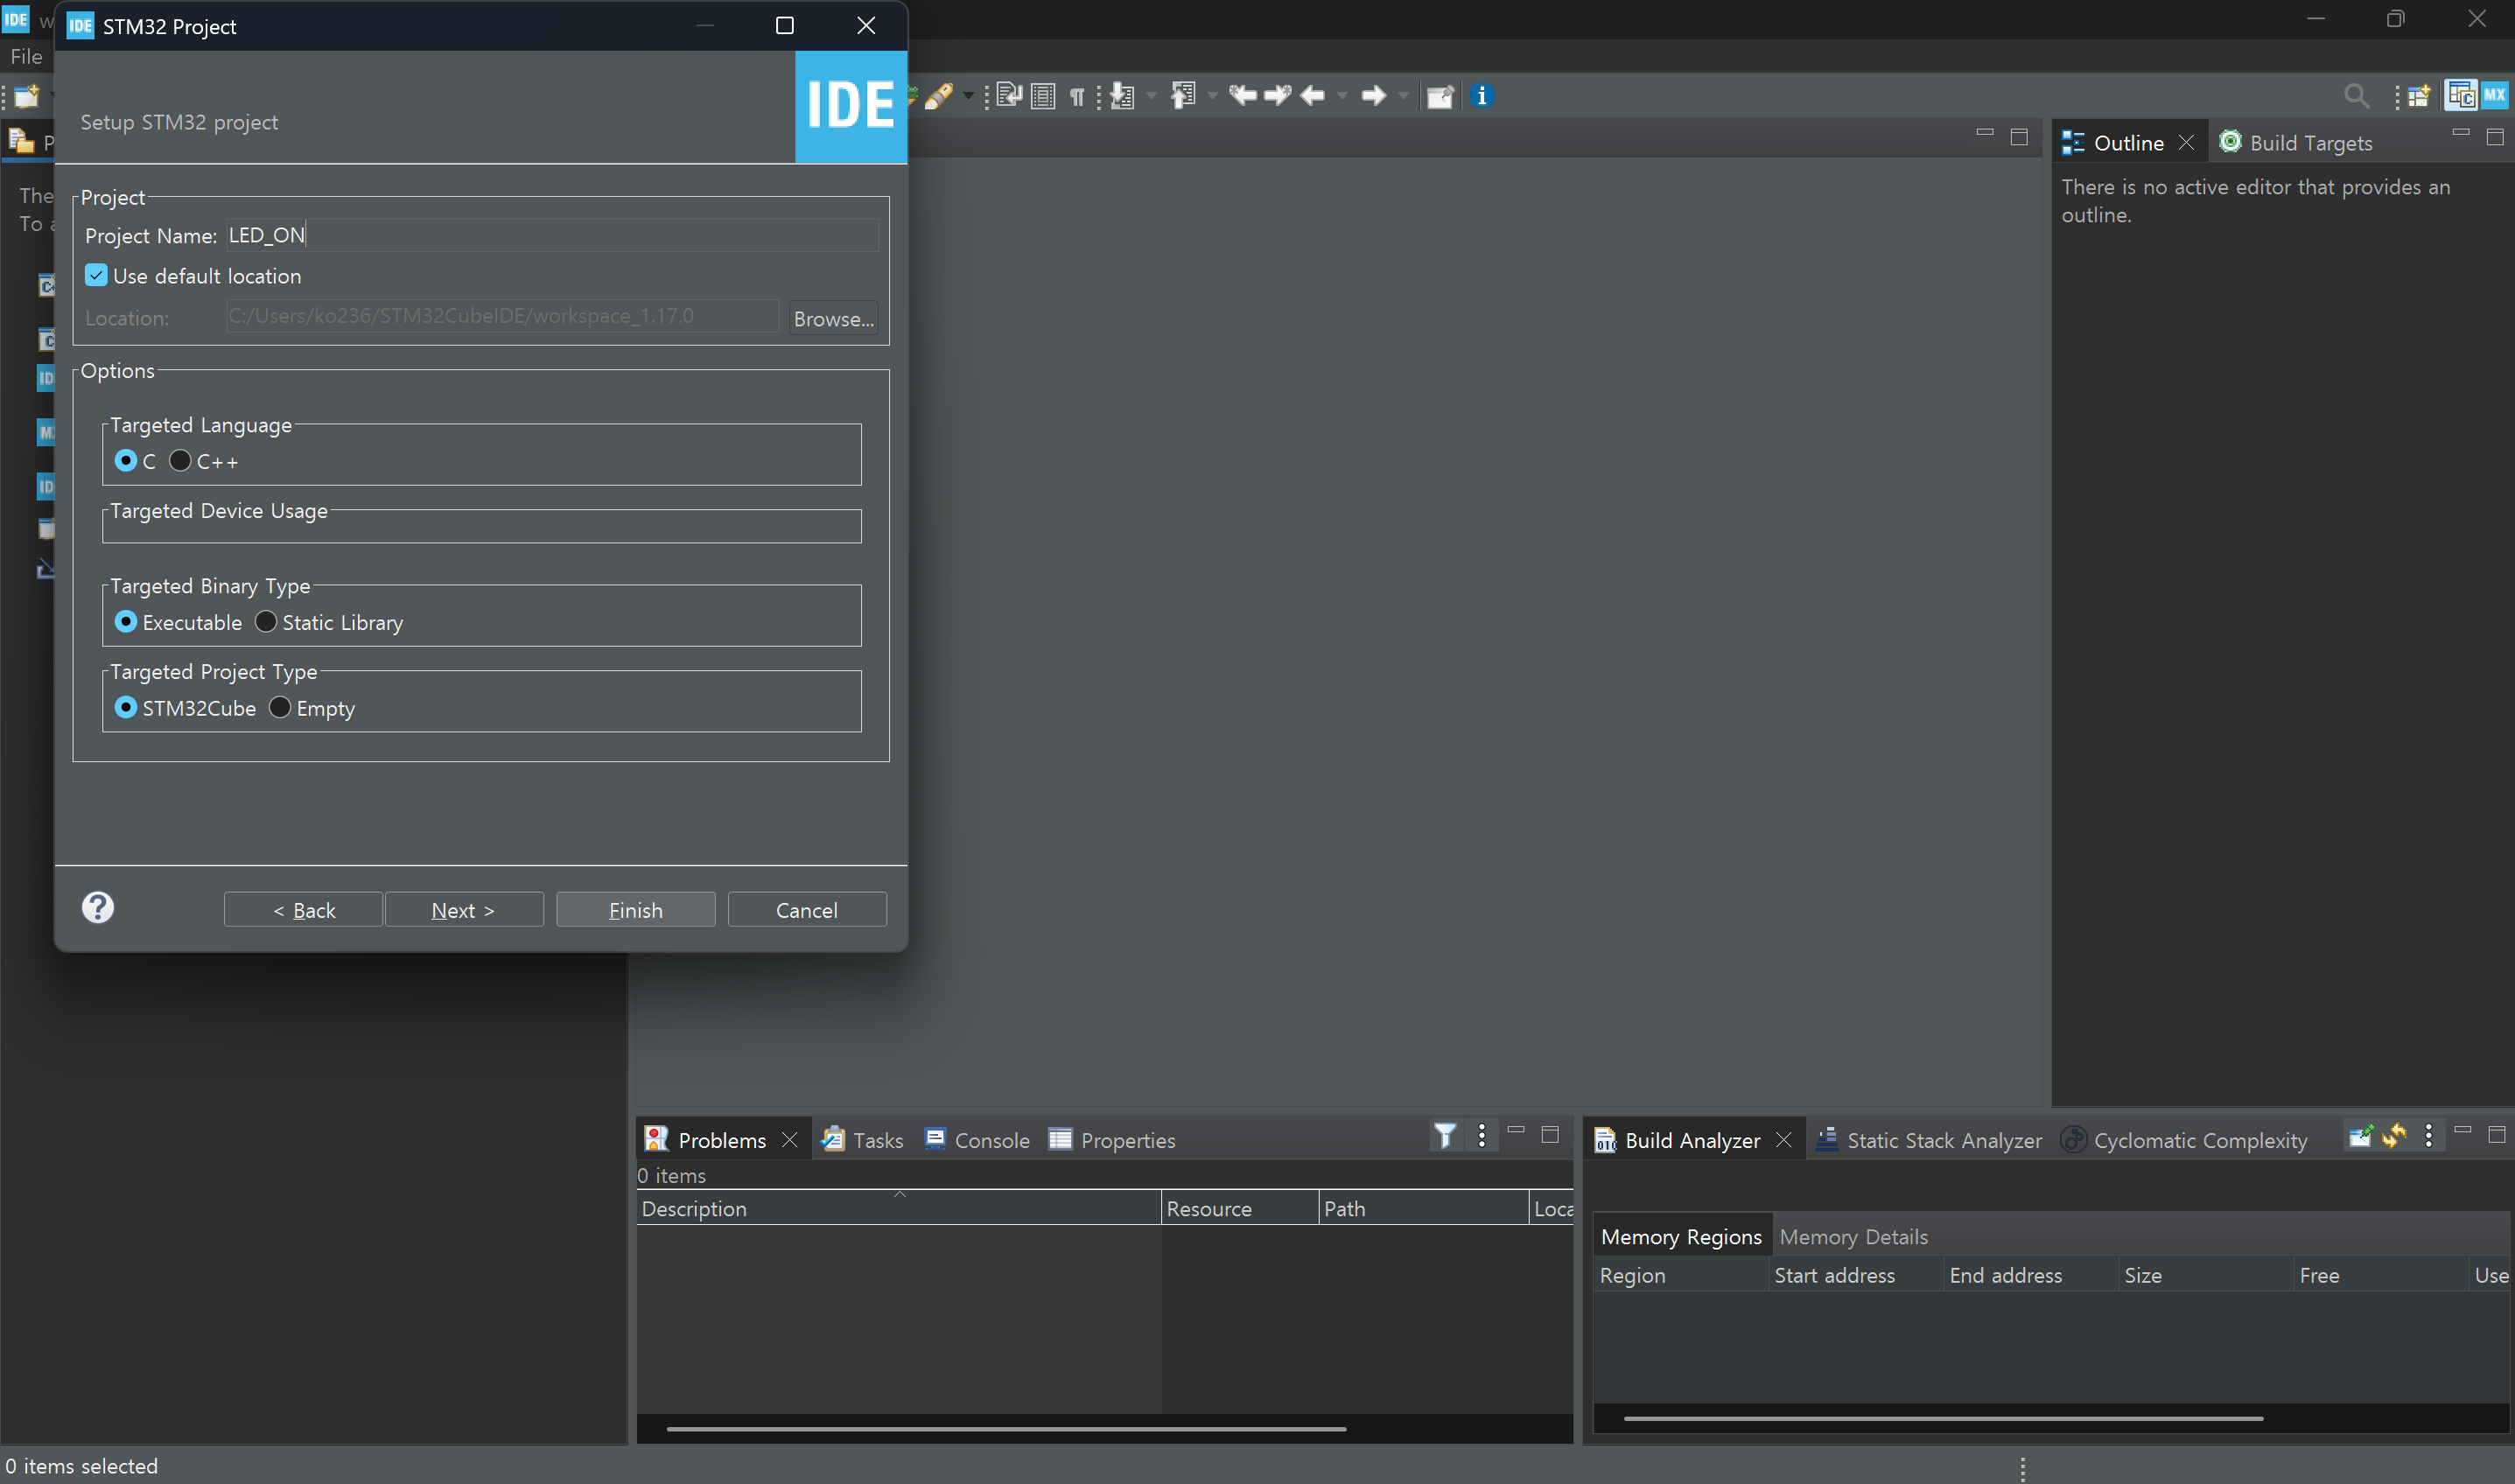
Task: Open the blue information center icon
Action: point(1482,96)
